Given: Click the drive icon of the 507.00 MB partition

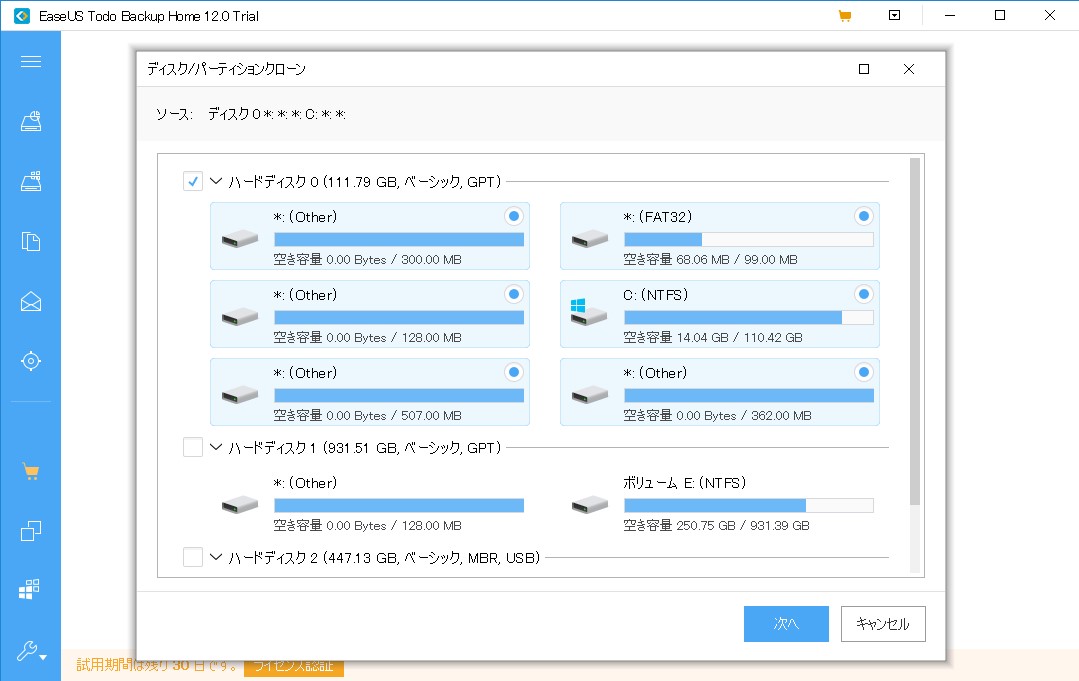Looking at the screenshot, I should click(x=239, y=395).
